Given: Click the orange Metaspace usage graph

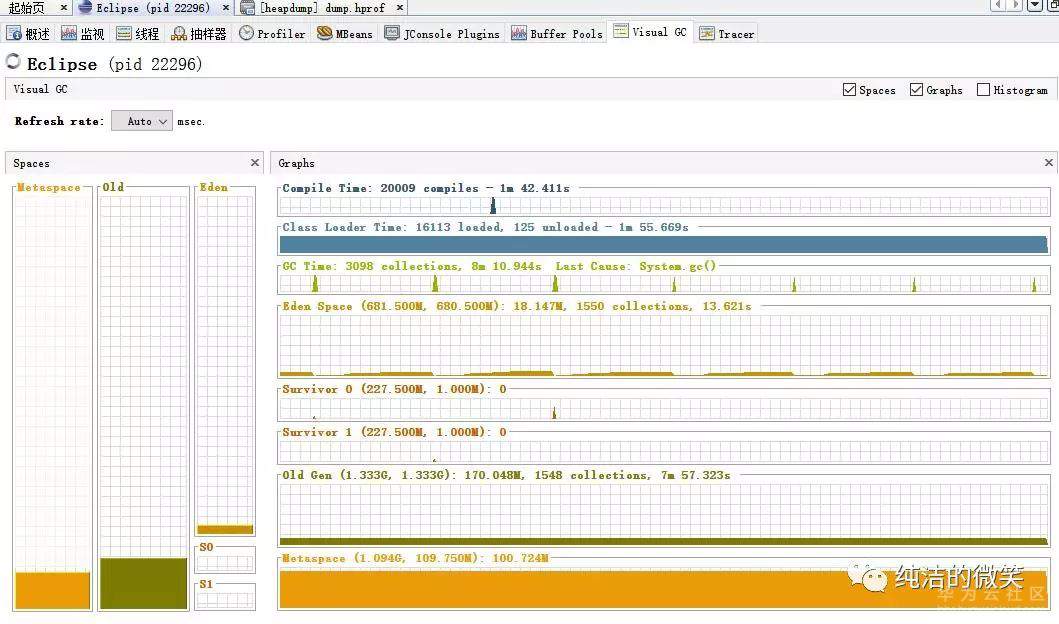Looking at the screenshot, I should pos(665,589).
